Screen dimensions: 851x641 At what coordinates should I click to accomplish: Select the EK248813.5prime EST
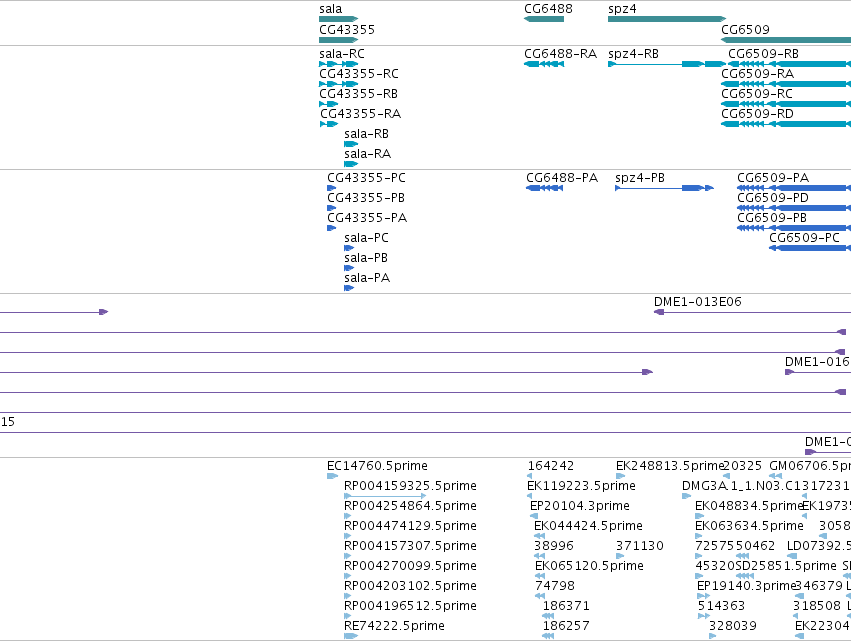(x=620, y=476)
